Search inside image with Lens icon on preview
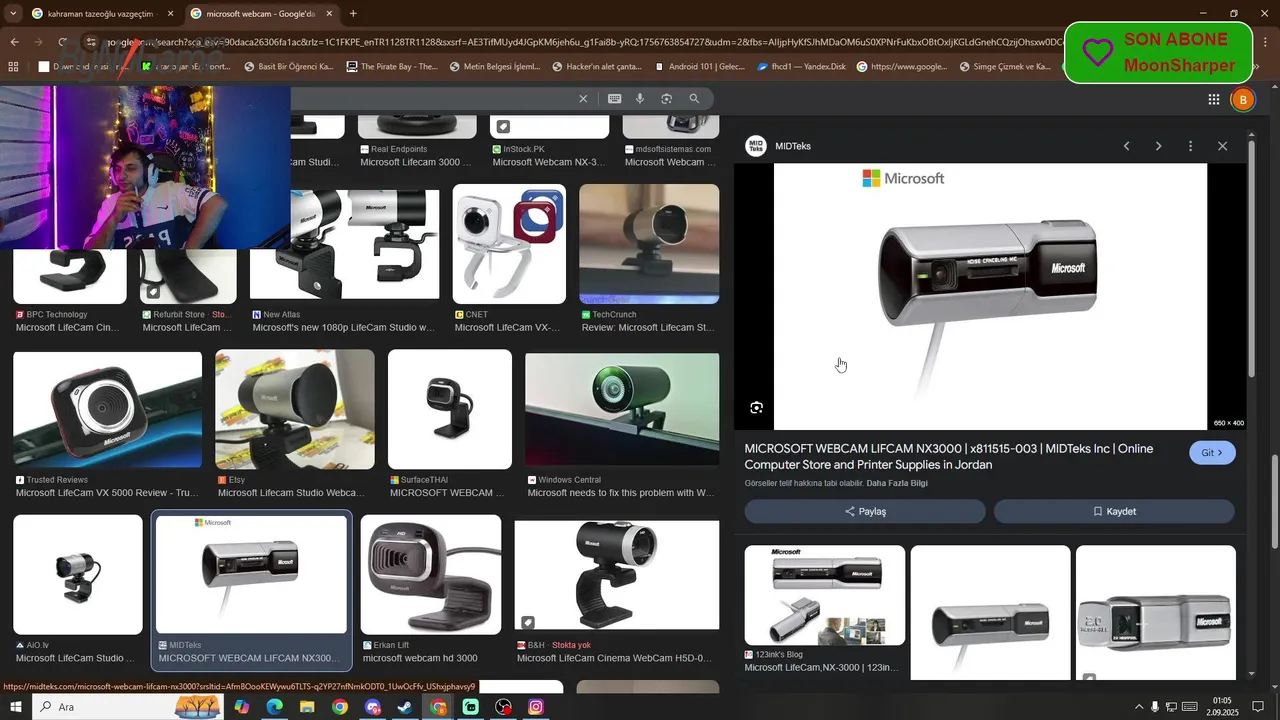This screenshot has height=720, width=1280. pos(757,407)
